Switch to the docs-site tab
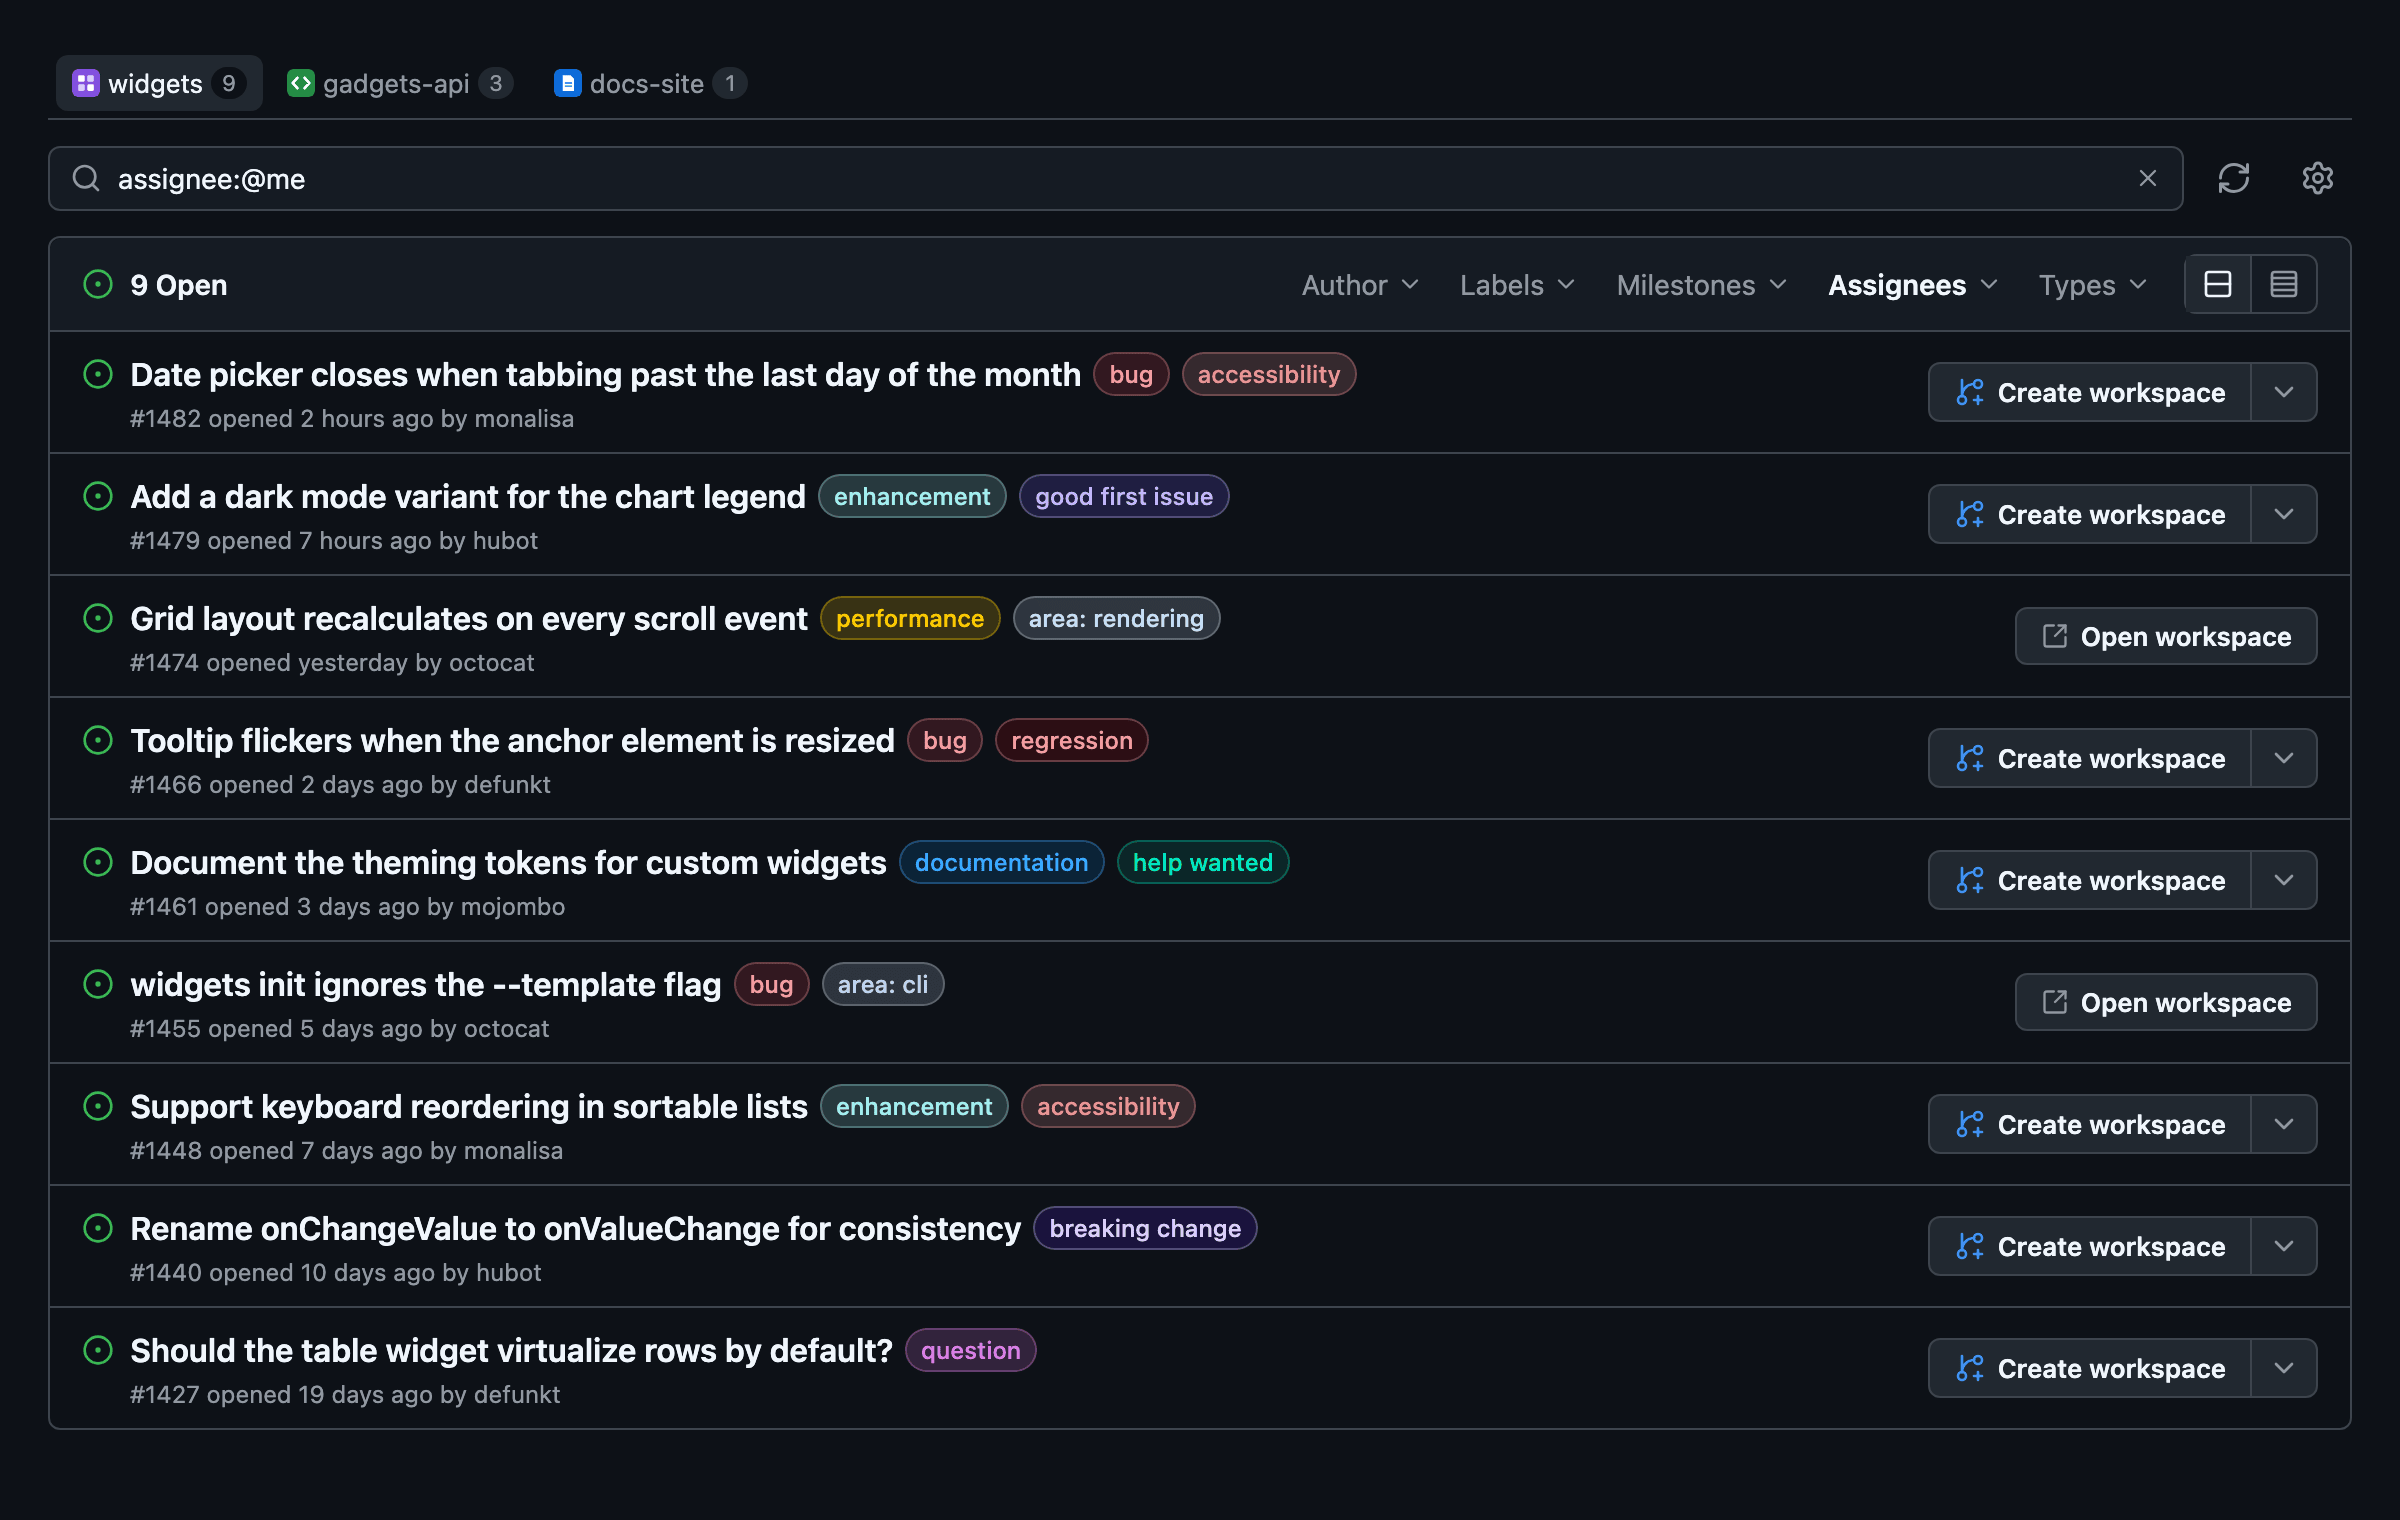Screen dimensions: 2400x1520 tap(650, 83)
